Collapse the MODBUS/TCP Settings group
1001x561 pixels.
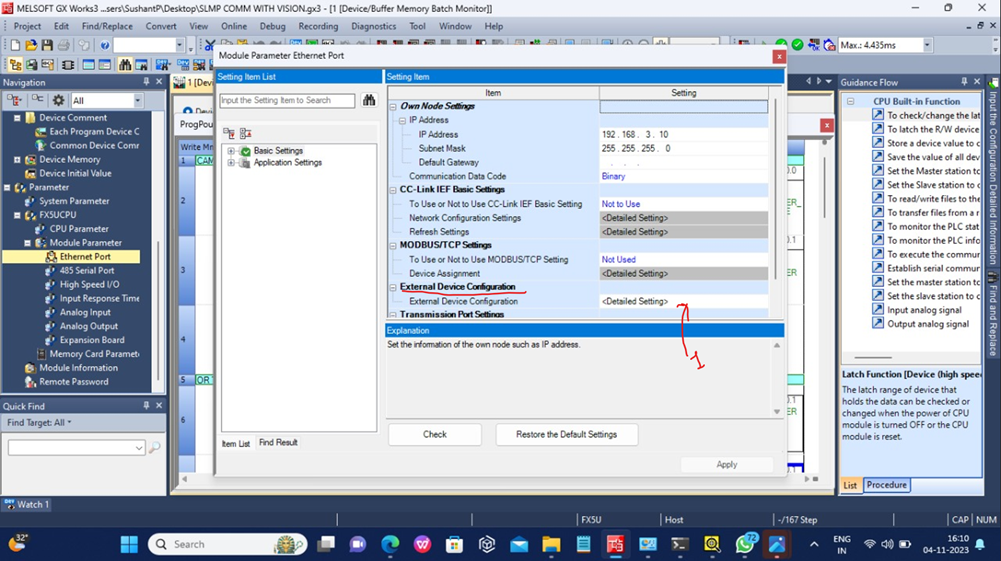pyautogui.click(x=393, y=246)
